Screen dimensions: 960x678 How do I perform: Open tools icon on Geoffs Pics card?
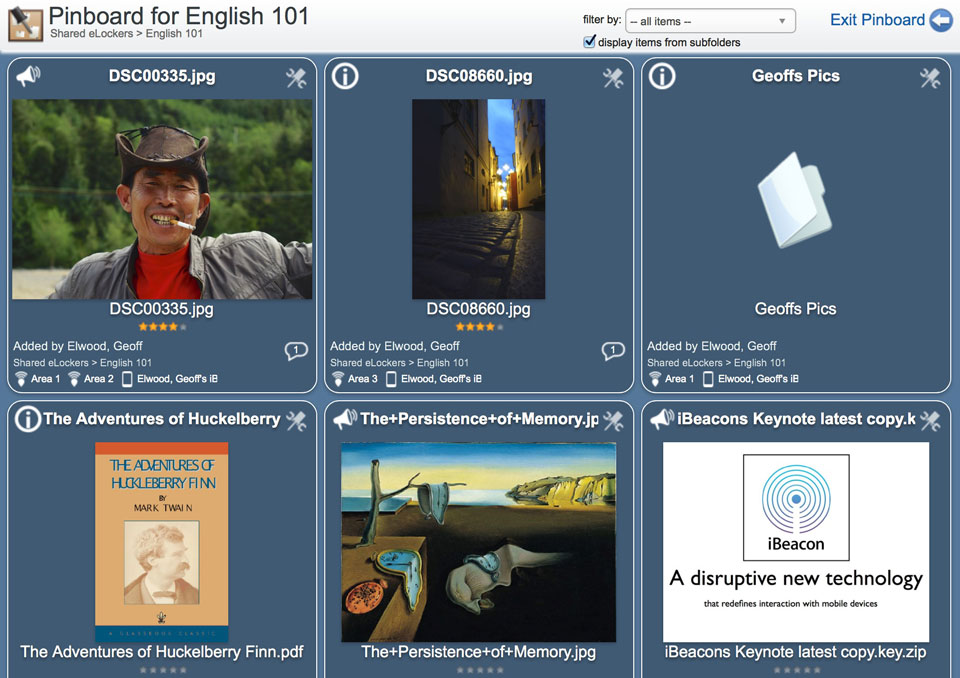[x=931, y=78]
